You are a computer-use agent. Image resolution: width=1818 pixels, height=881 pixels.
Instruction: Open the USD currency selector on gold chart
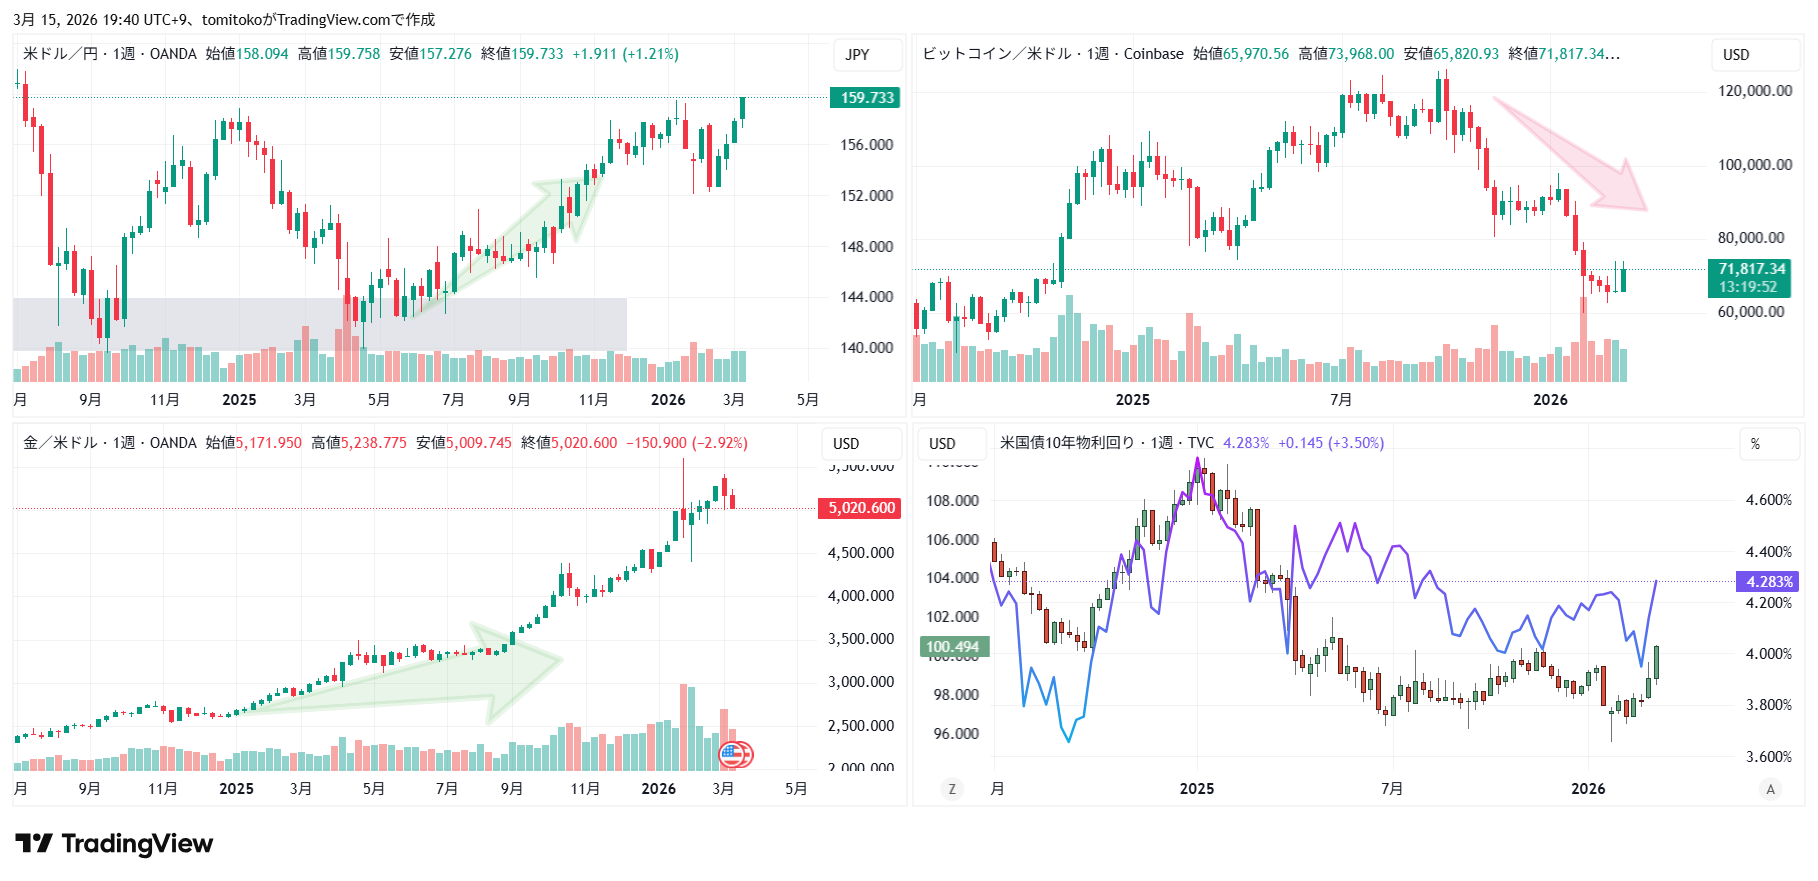(846, 444)
